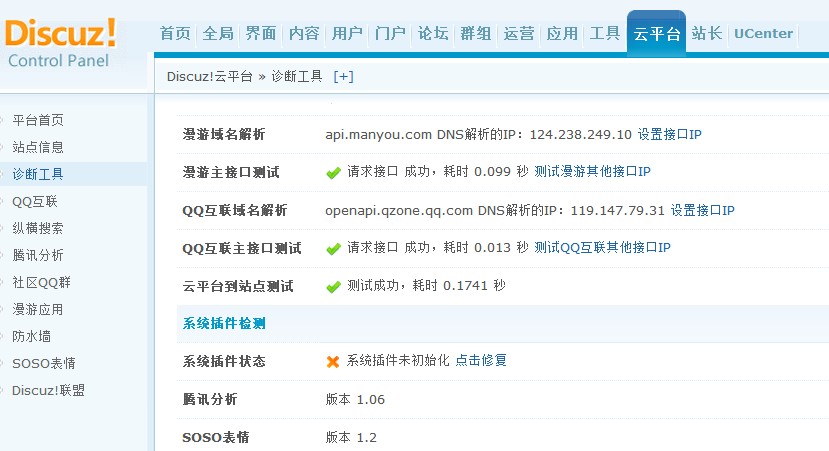Open 腾讯分析 sidebar item
Image resolution: width=829 pixels, height=451 pixels.
[38, 255]
